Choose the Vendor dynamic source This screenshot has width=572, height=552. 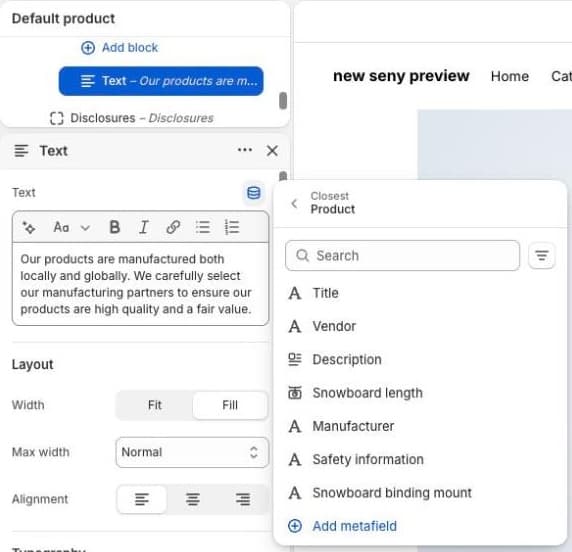pyautogui.click(x=420, y=327)
